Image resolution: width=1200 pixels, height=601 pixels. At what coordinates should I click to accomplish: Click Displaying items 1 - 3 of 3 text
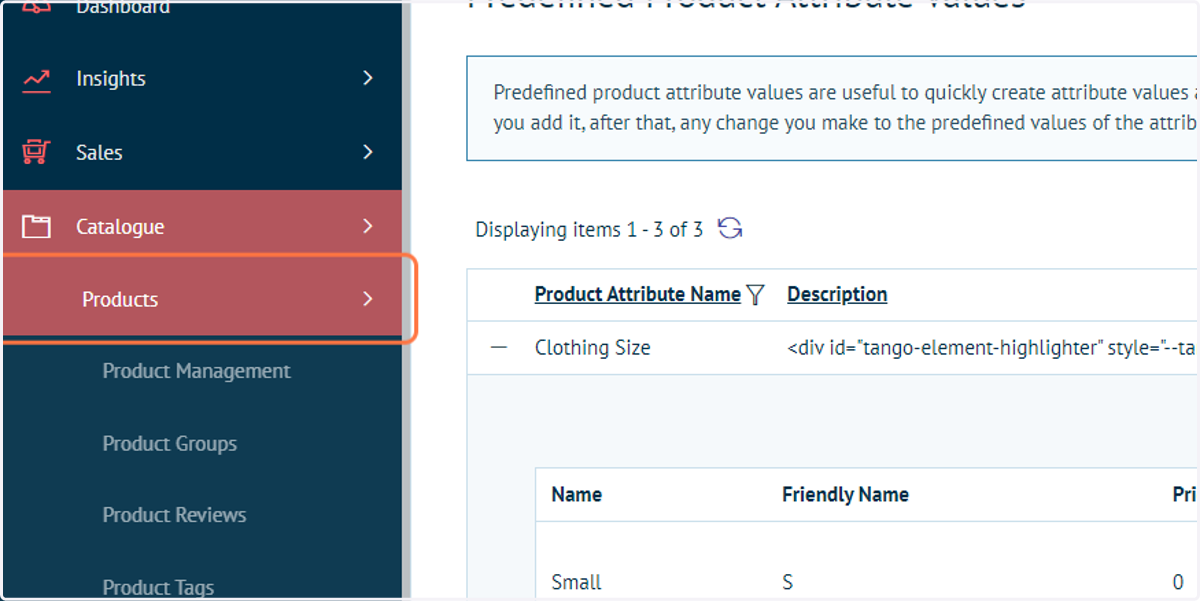[x=589, y=230]
